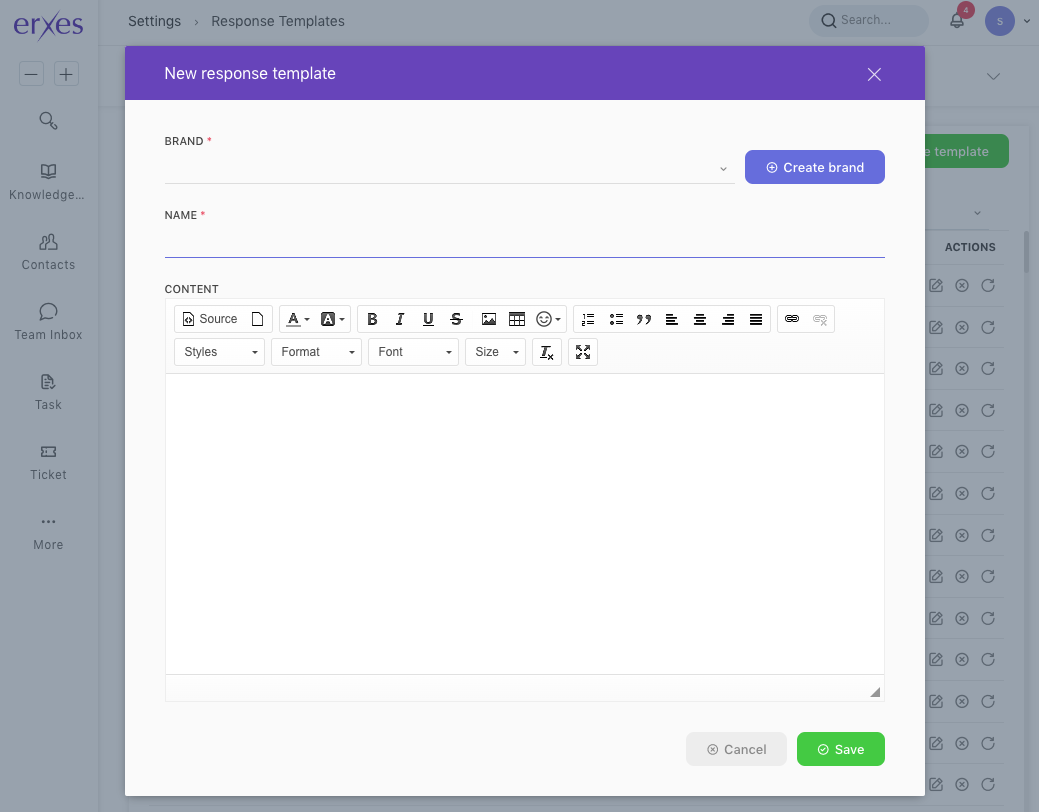
Task: Open Knowledge base from sidebar
Action: pos(48,182)
